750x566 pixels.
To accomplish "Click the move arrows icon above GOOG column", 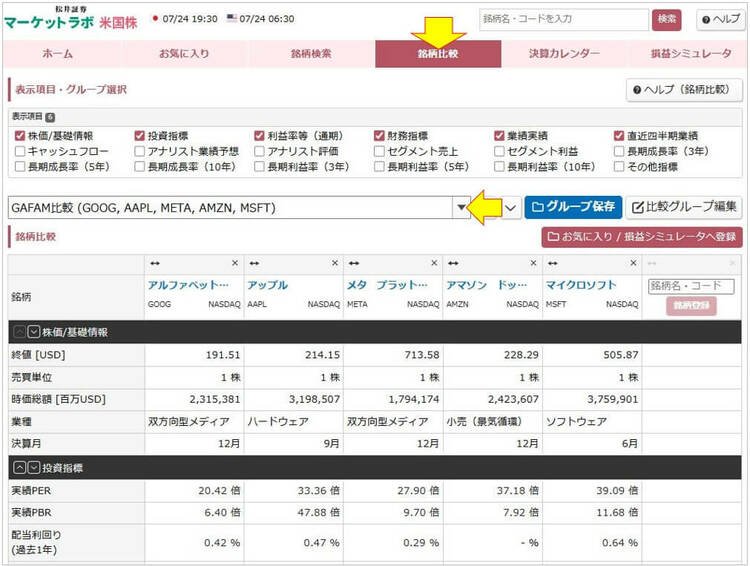I will [x=154, y=263].
